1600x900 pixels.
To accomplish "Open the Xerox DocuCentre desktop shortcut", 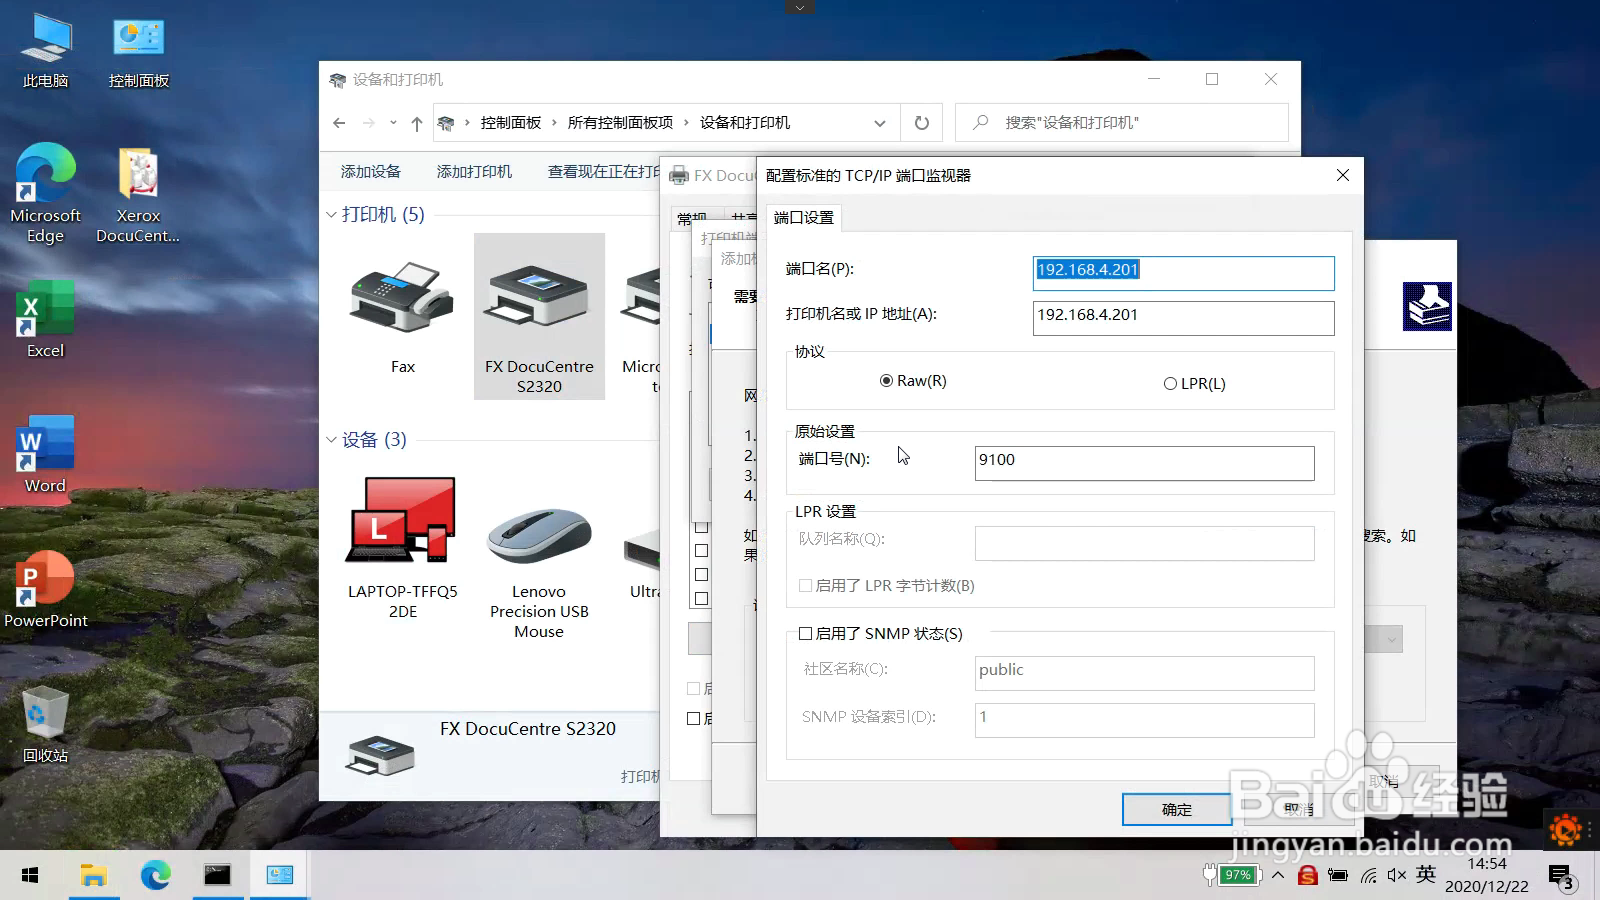I will (138, 194).
